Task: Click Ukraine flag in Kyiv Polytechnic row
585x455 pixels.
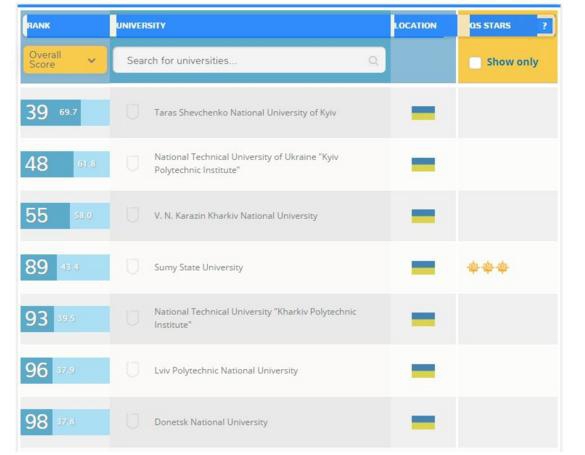Action: (x=423, y=164)
